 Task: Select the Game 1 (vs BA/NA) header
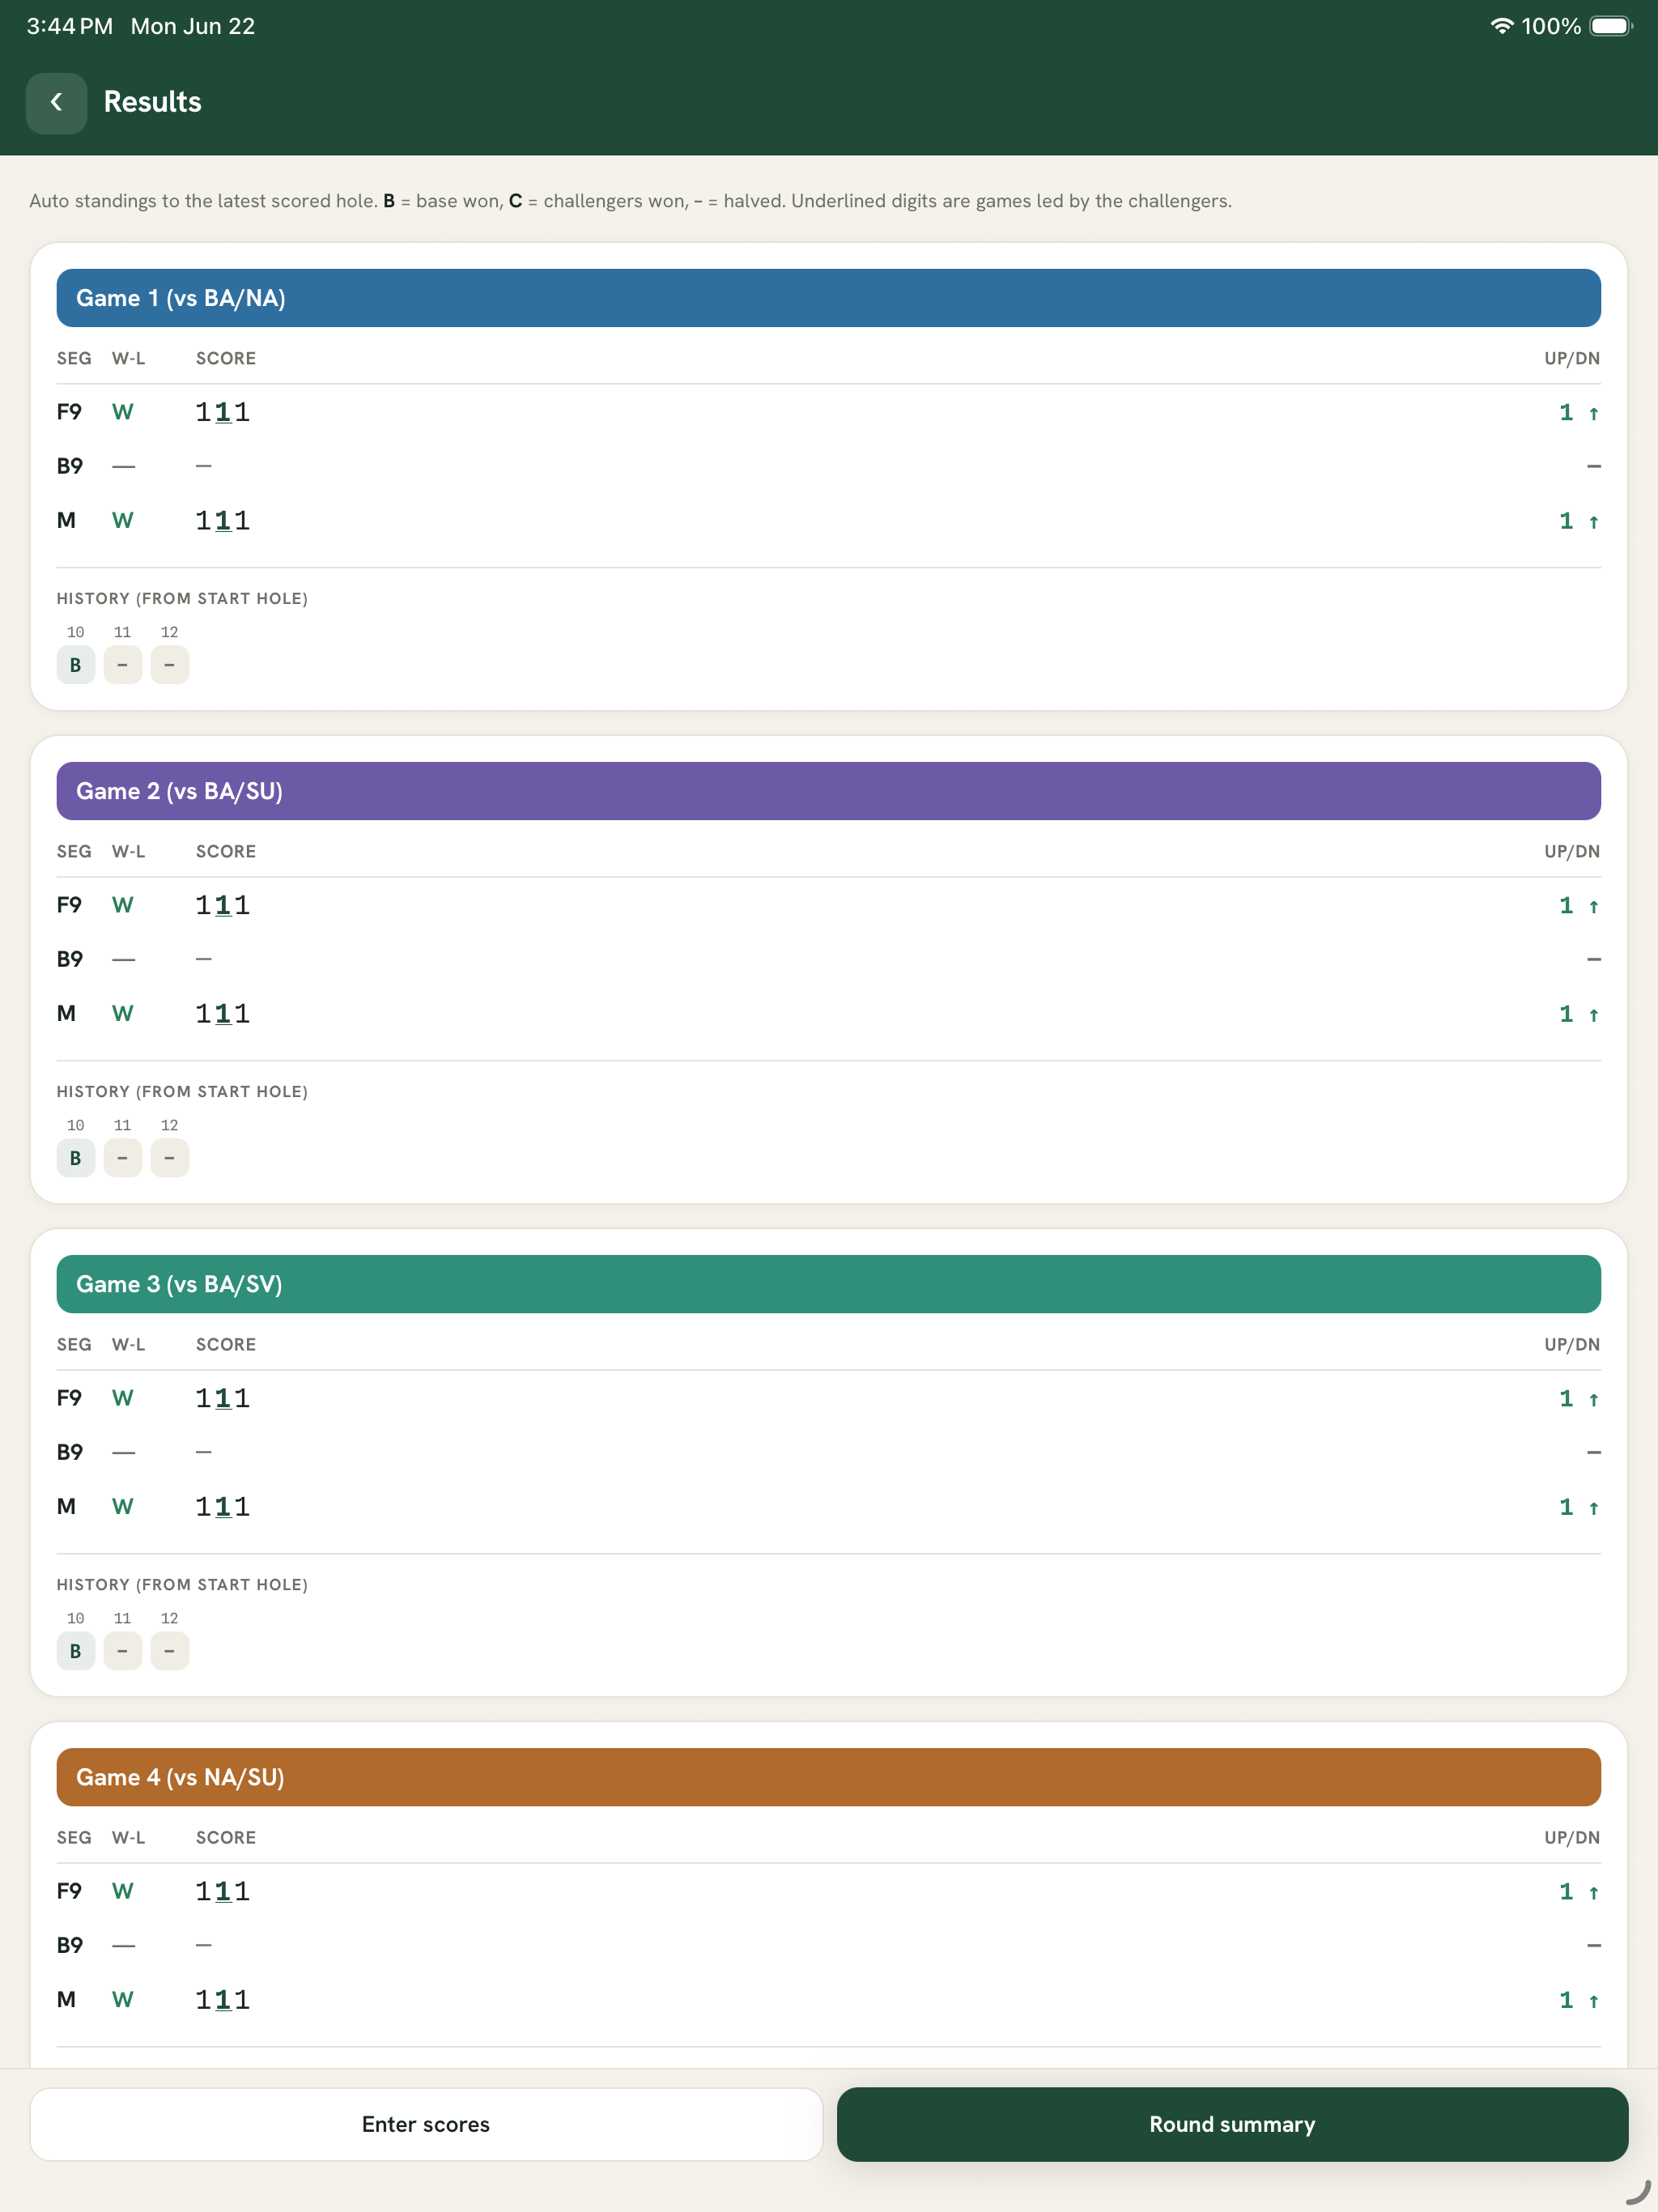828,298
